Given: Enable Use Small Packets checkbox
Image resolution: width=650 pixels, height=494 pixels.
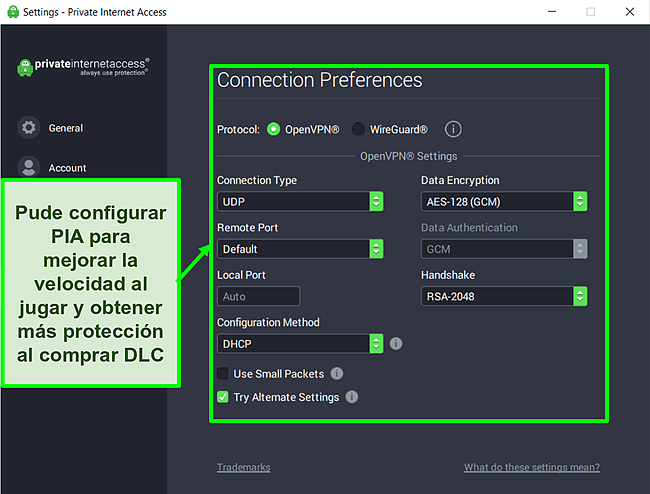Looking at the screenshot, I should (223, 374).
